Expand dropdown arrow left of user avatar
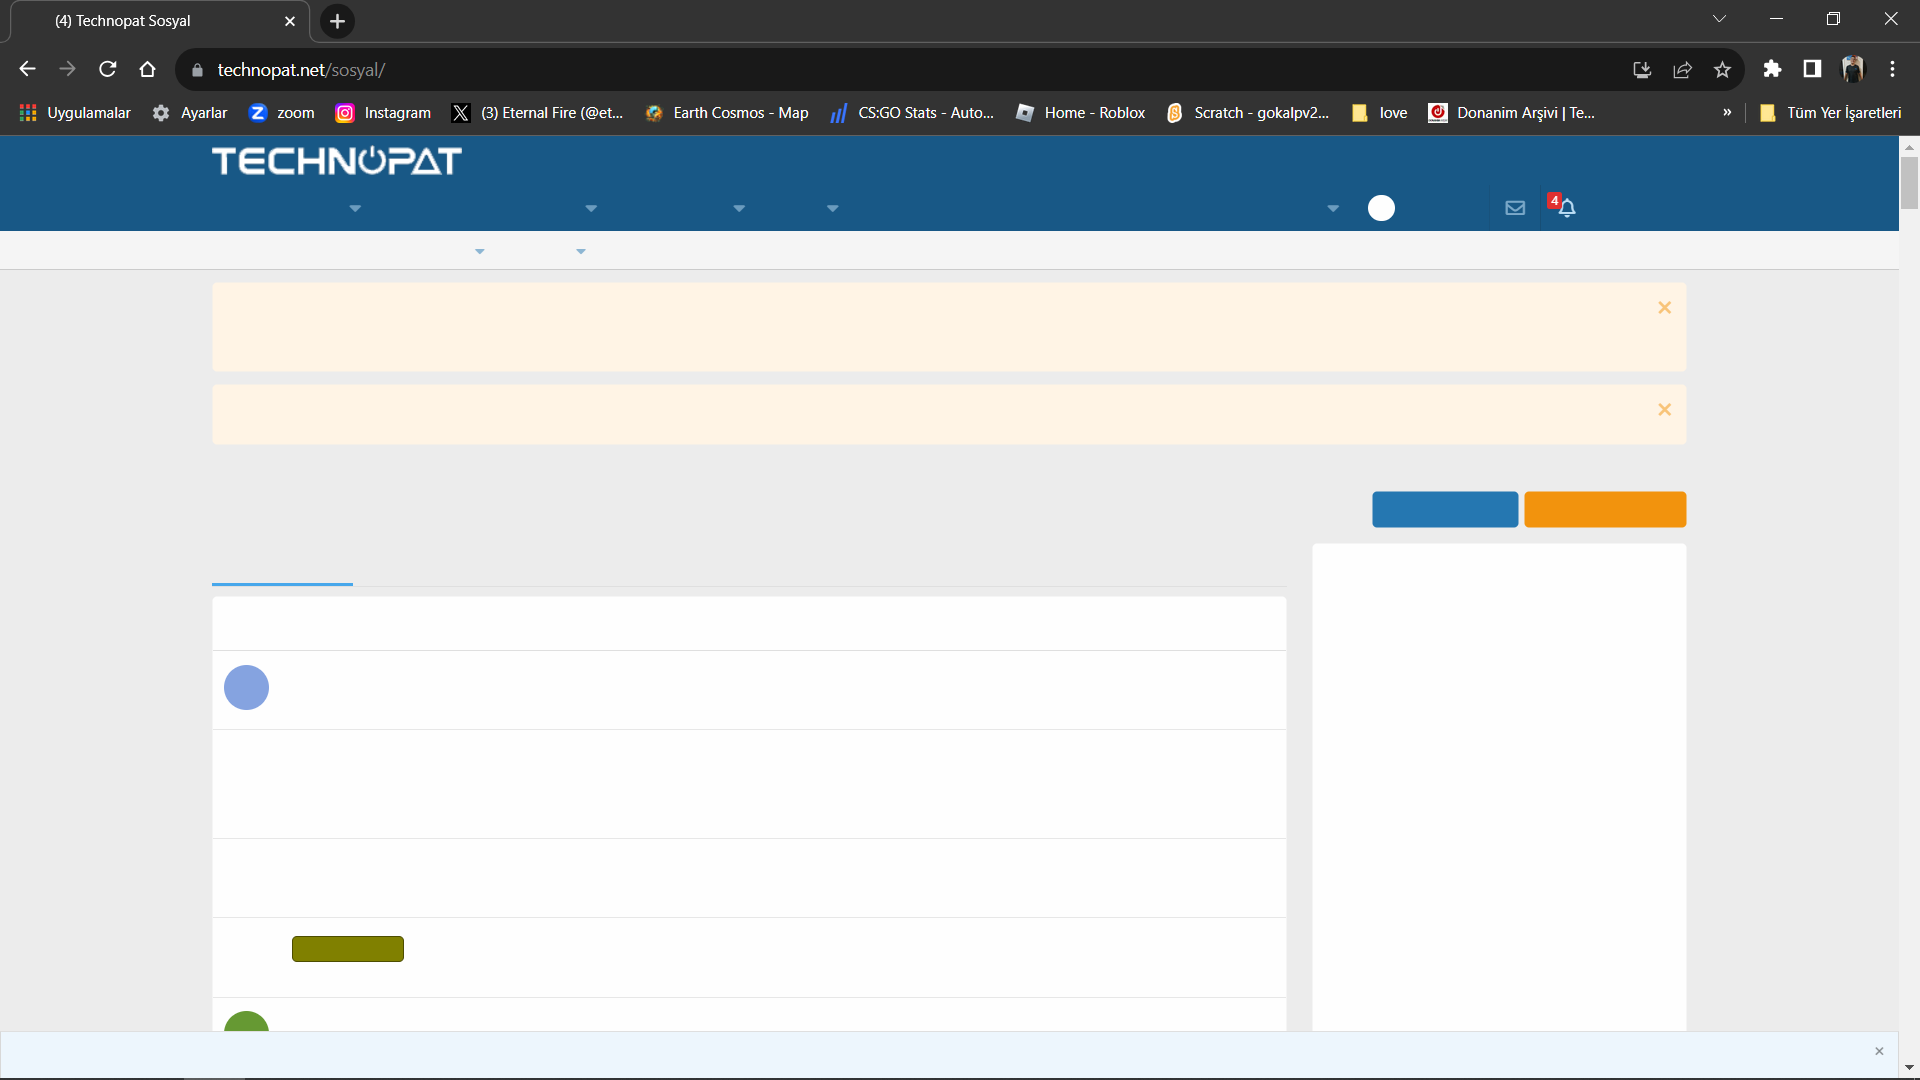Screen dimensions: 1920x1080 click(1333, 209)
